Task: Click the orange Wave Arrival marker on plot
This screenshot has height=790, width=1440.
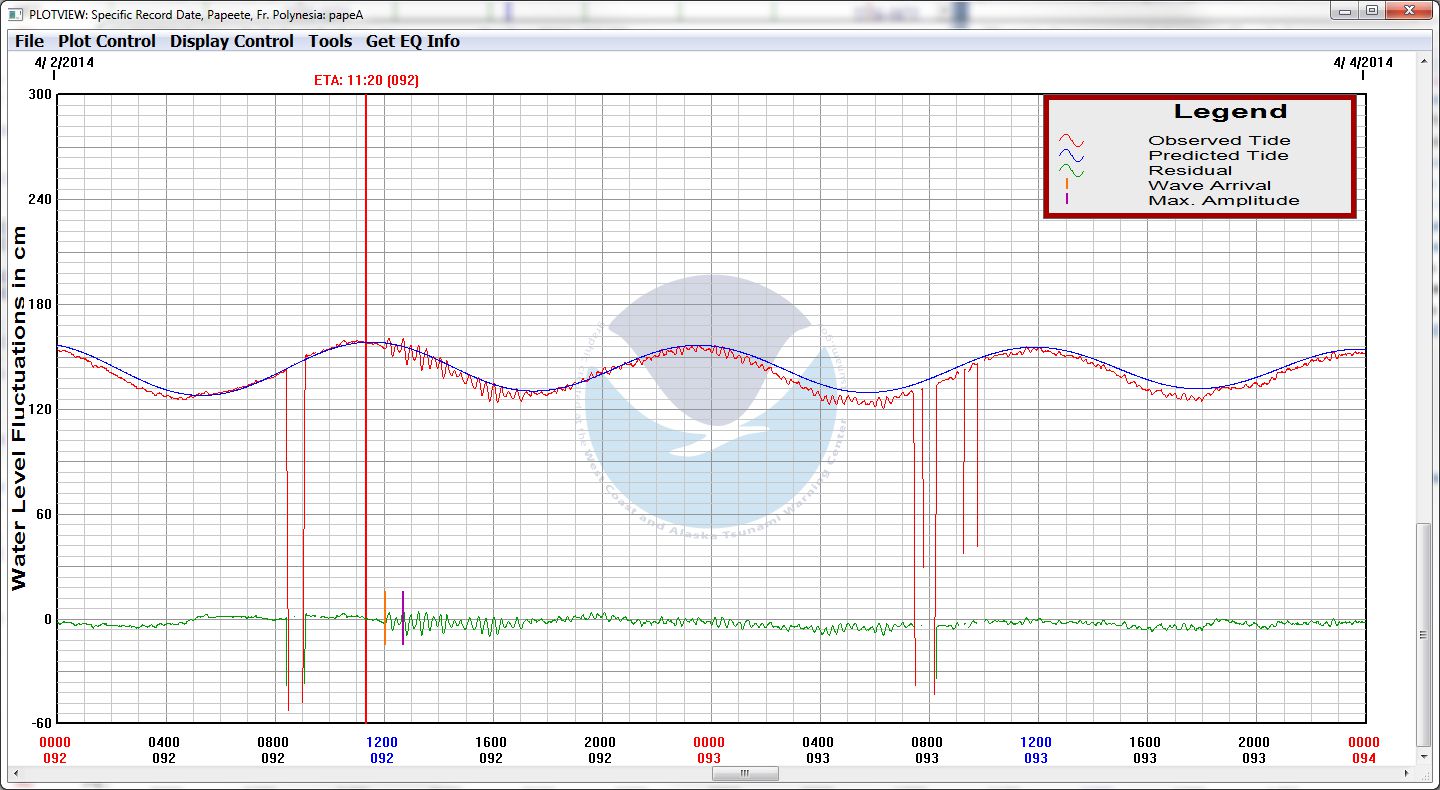Action: coord(385,617)
